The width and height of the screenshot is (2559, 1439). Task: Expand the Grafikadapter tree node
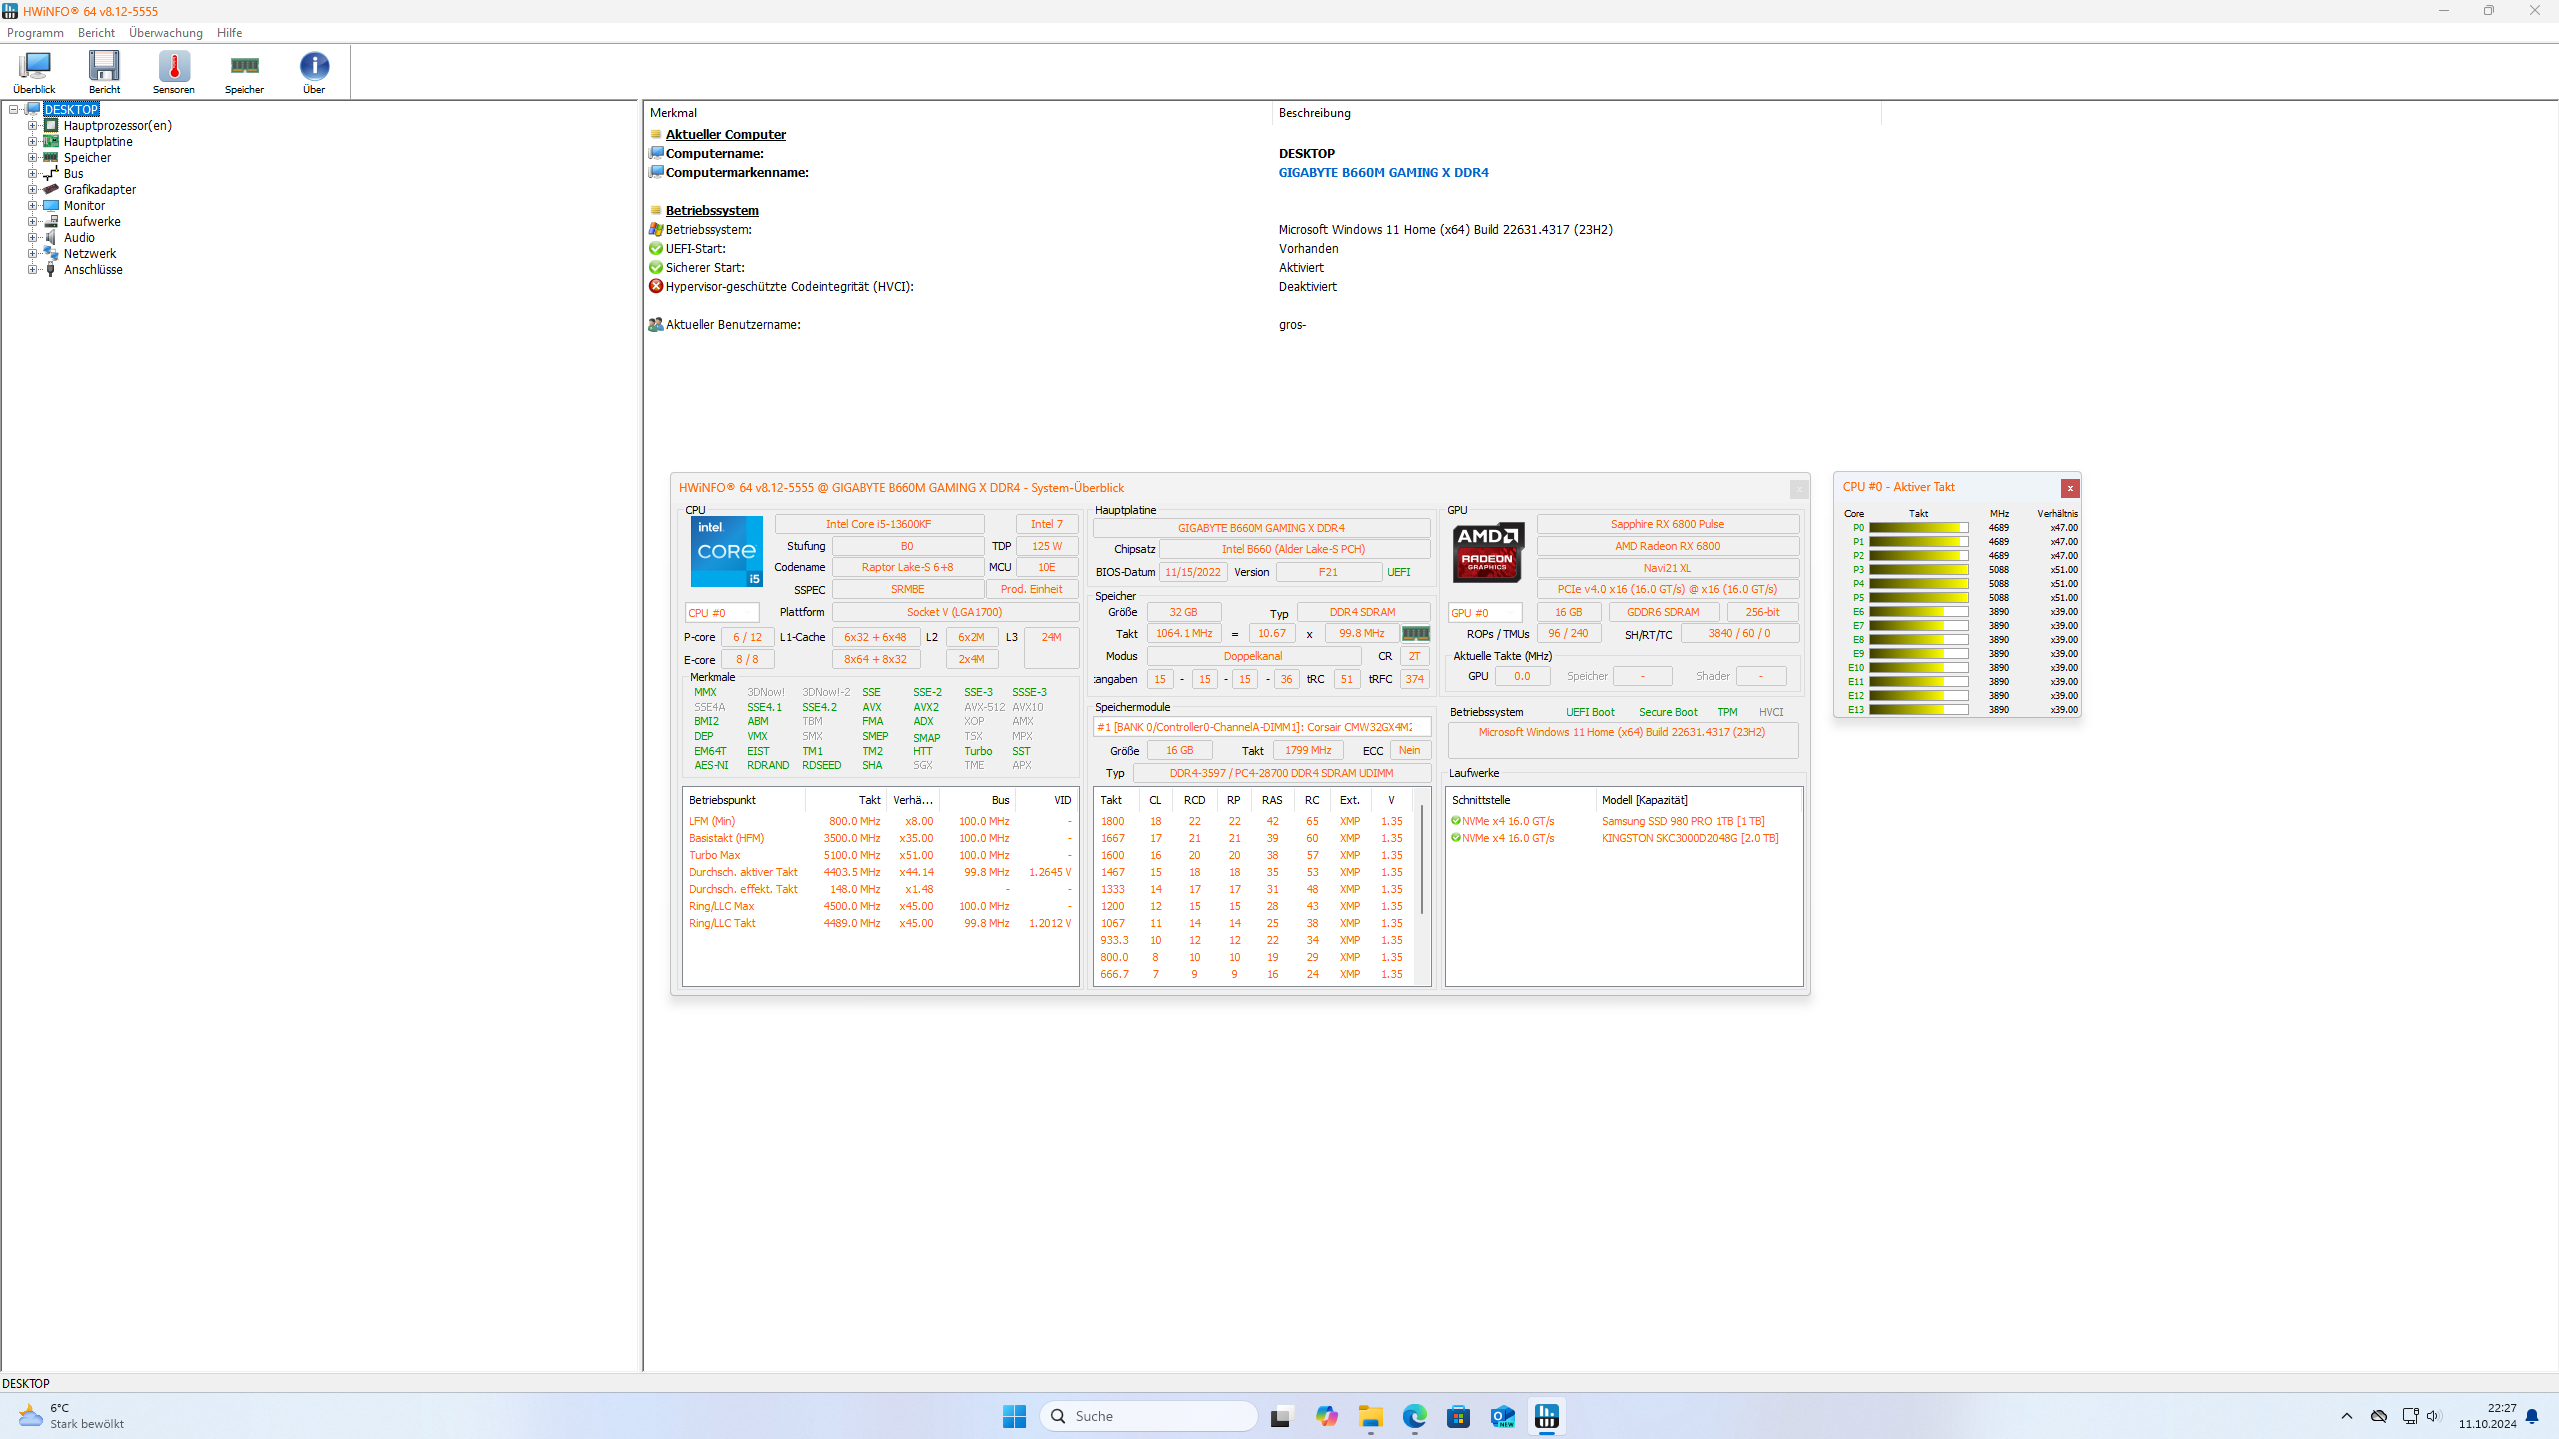tap(32, 190)
